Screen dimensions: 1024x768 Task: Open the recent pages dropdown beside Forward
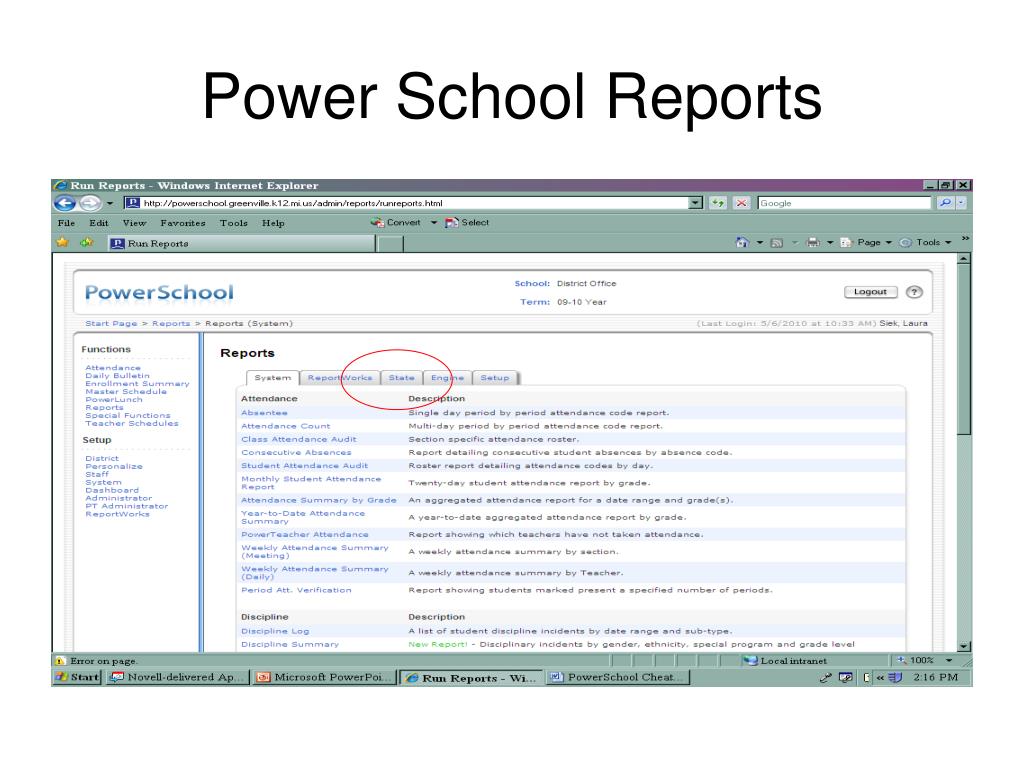pos(110,204)
